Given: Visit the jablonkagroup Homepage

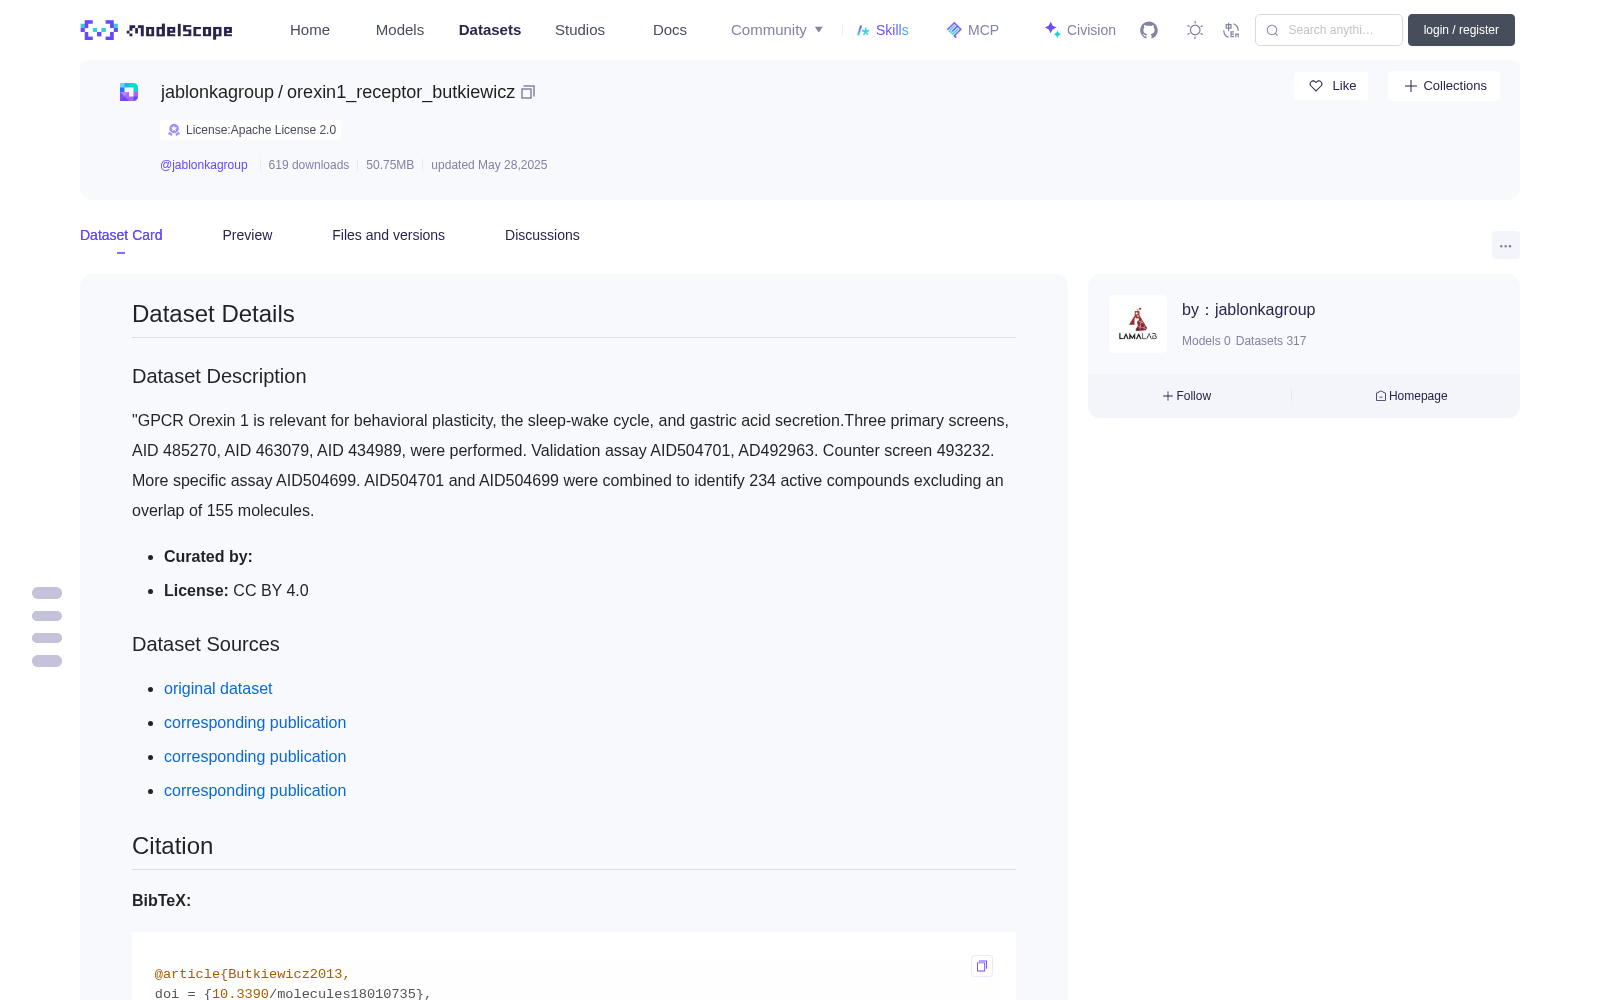Looking at the screenshot, I should point(1411,396).
